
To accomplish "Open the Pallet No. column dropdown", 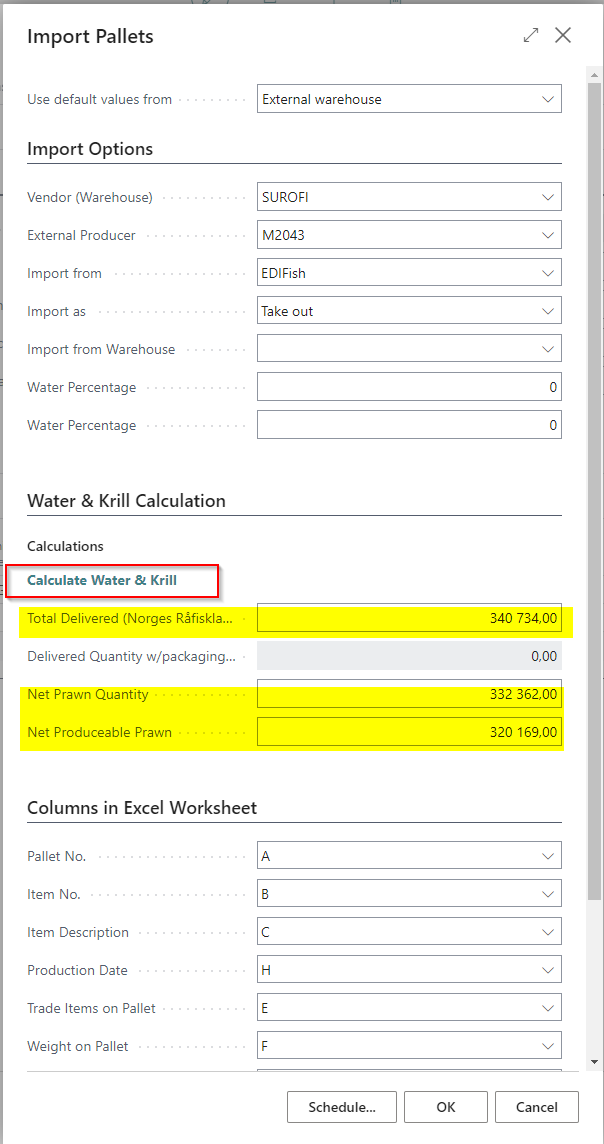I will (408, 856).
